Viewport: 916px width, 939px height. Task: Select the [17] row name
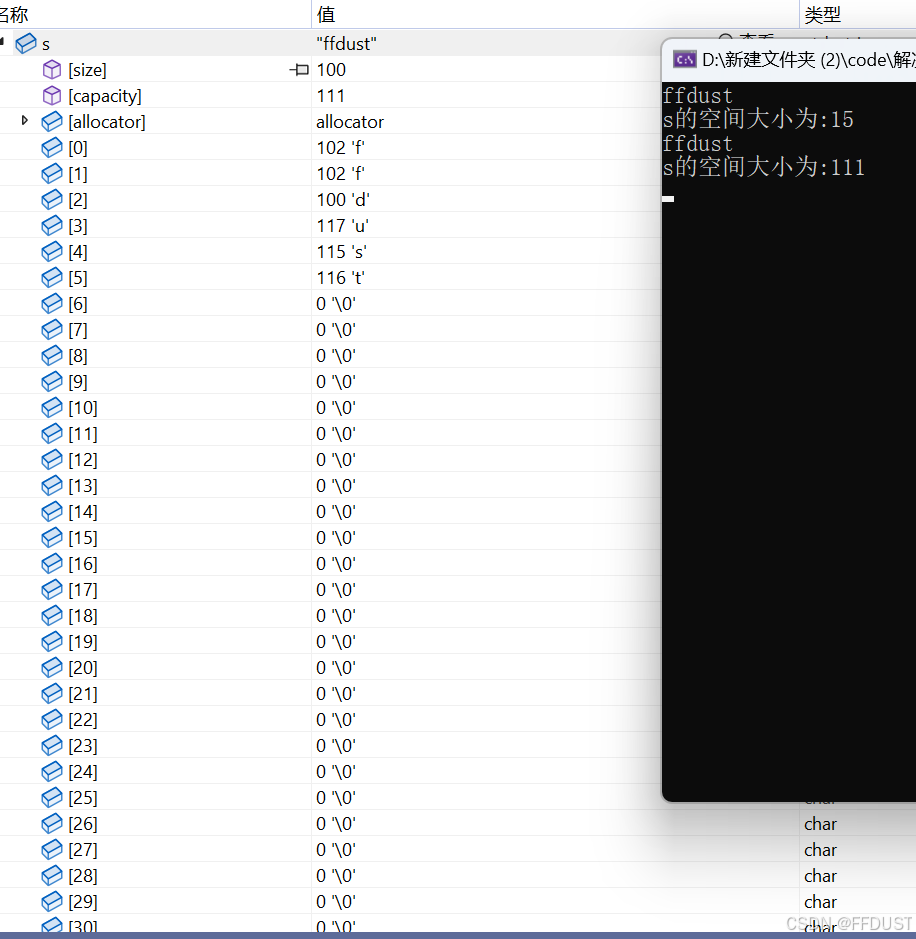[83, 590]
